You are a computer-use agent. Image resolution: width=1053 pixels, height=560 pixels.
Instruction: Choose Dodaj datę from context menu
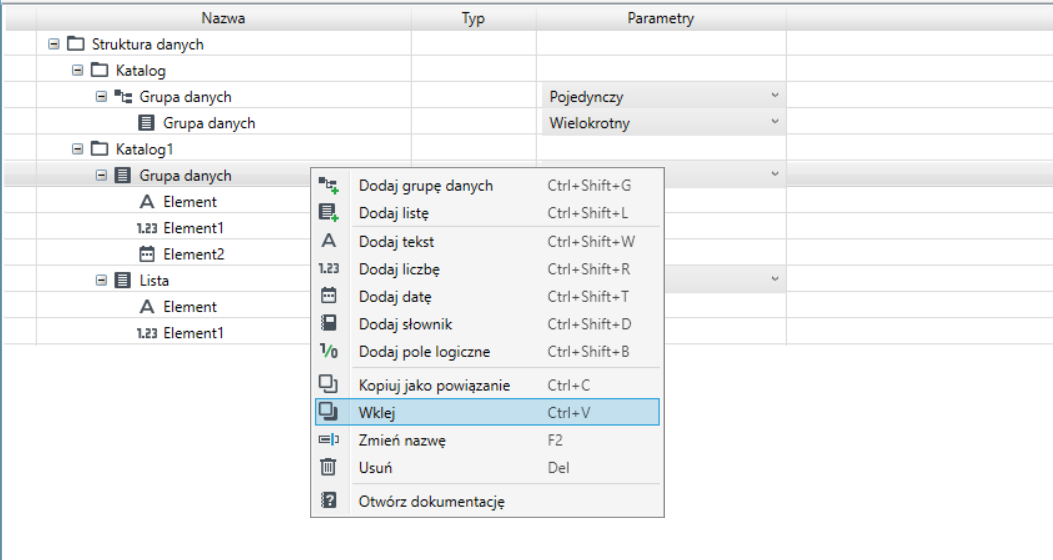(x=487, y=296)
